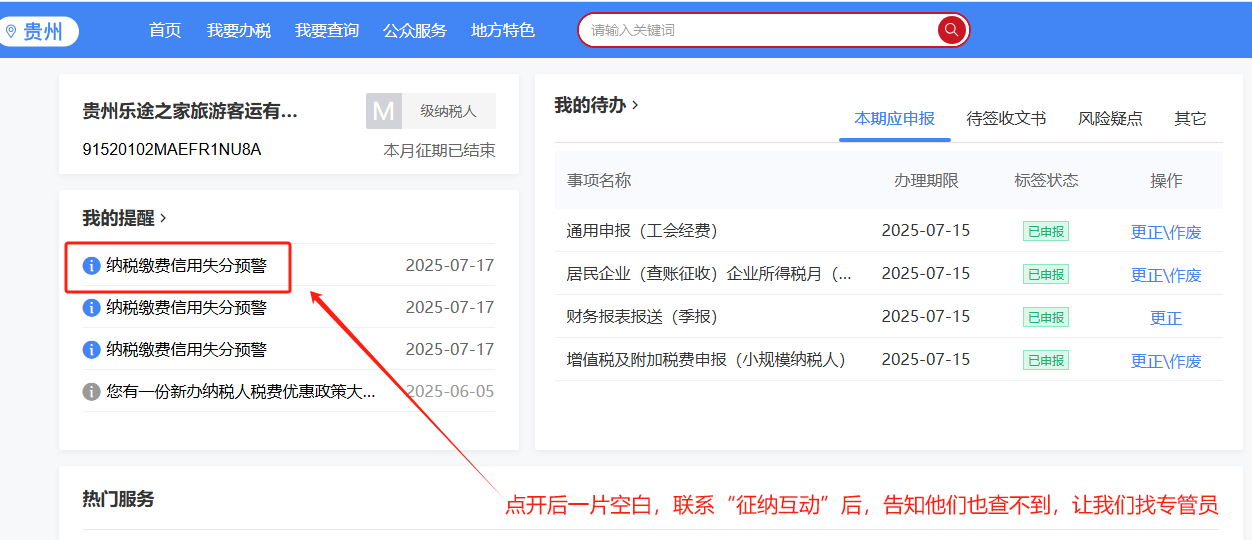The image size is (1252, 540).
Task: Select the 其它 tab
Action: [x=1190, y=119]
